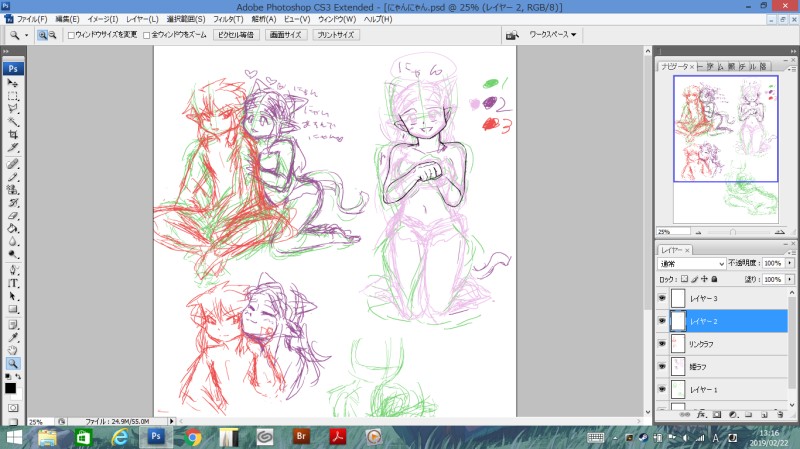Open the ファイル(F) menu
The height and width of the screenshot is (449, 800).
tap(32, 19)
